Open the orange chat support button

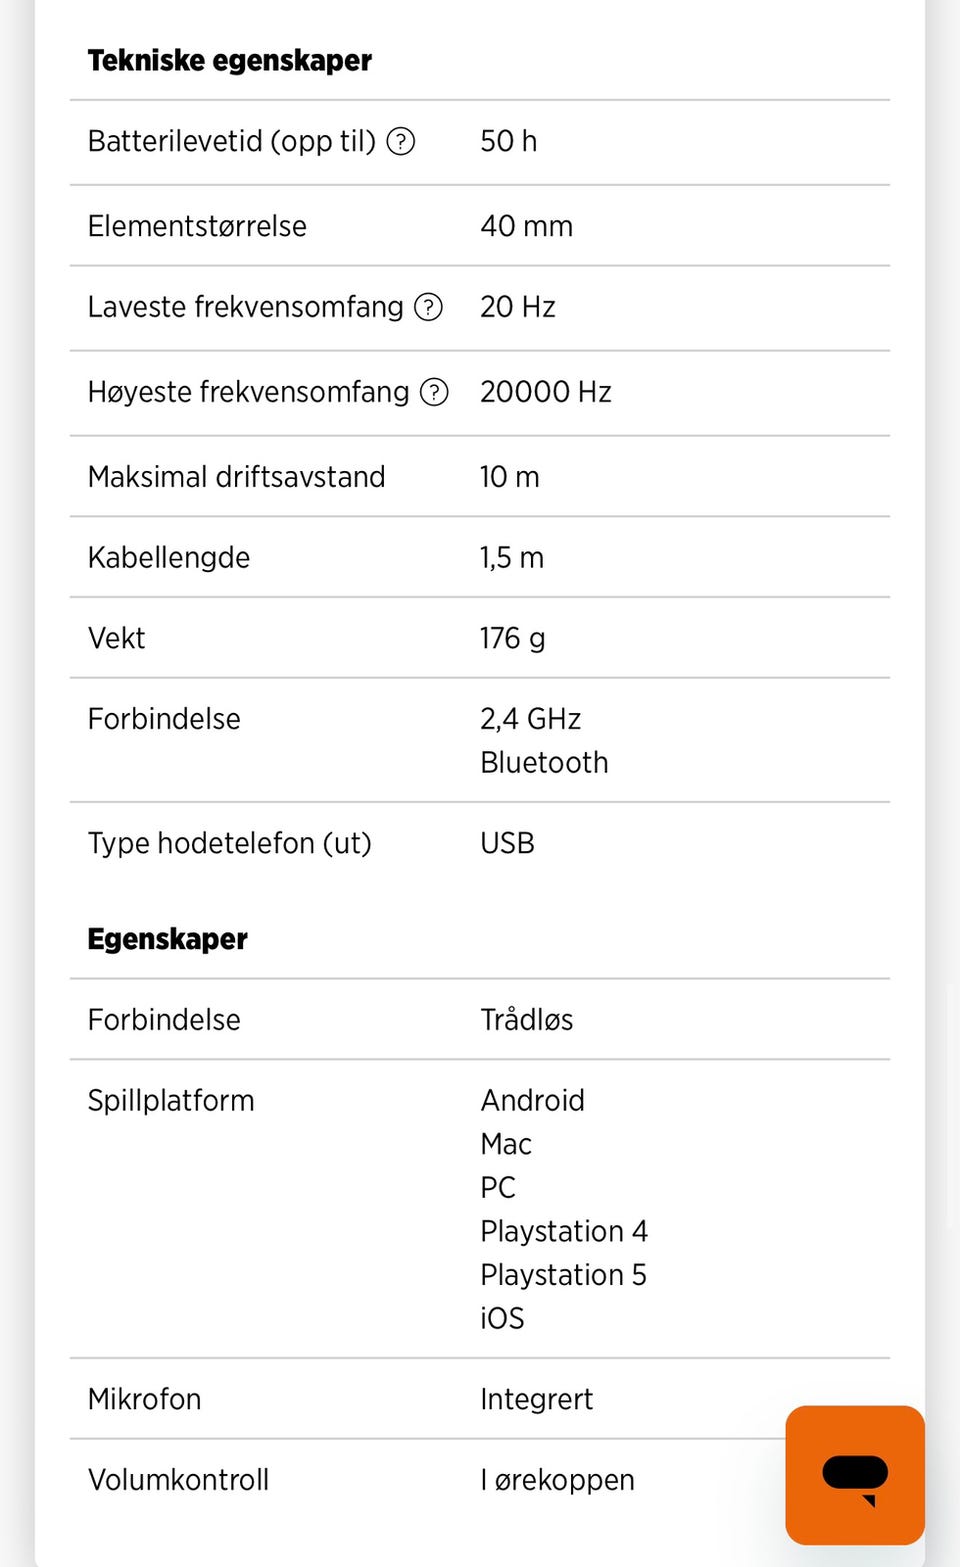pos(854,1474)
